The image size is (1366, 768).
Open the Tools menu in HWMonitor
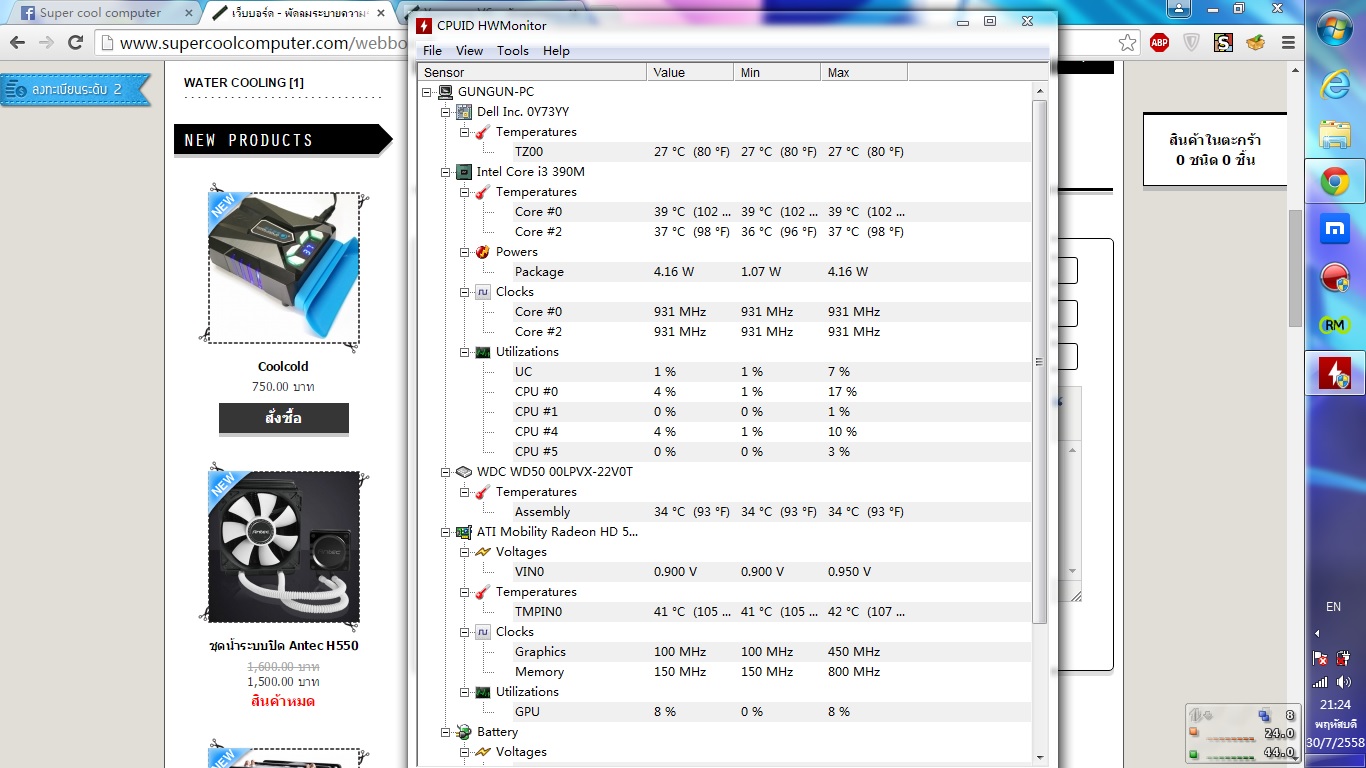[x=513, y=51]
